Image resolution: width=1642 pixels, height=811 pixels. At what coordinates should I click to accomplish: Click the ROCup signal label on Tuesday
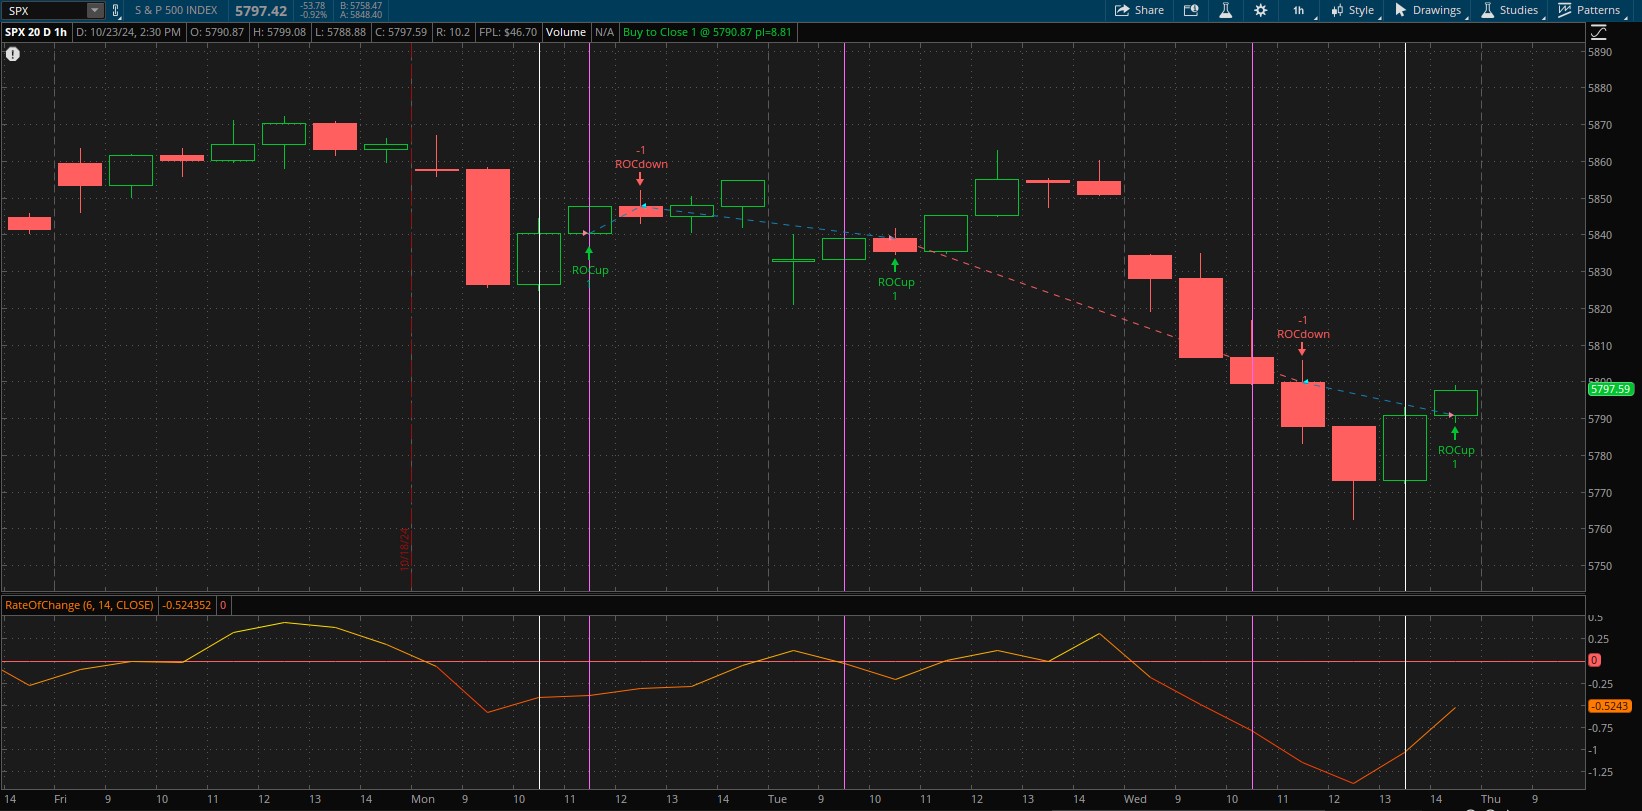[x=896, y=282]
